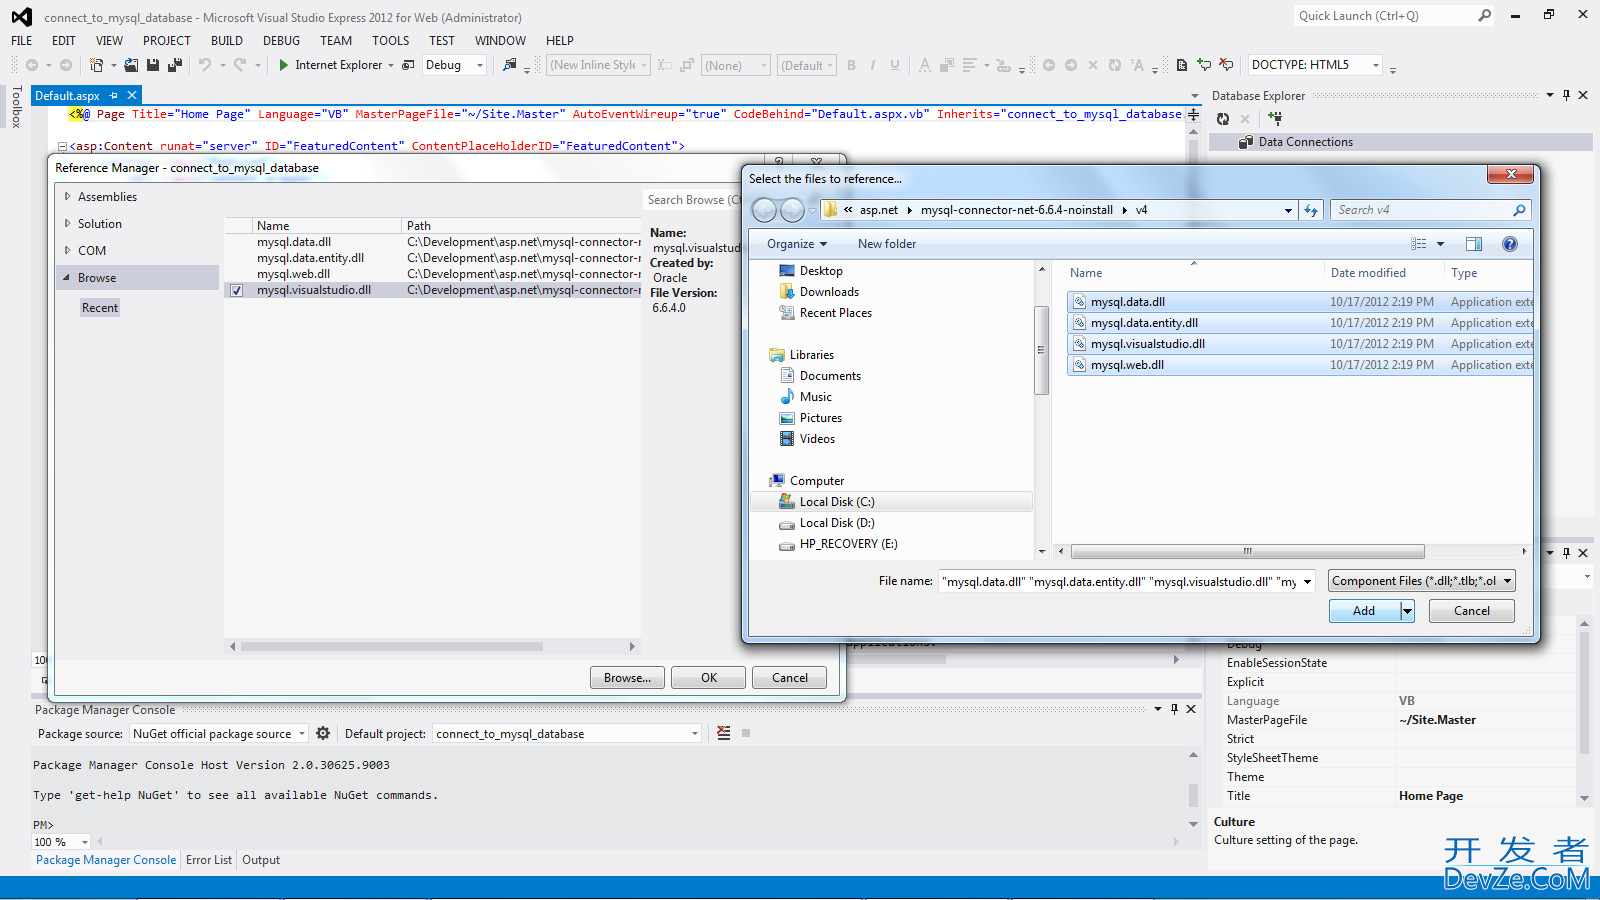
Task: Start debugging with the green play arrow
Action: coord(283,65)
